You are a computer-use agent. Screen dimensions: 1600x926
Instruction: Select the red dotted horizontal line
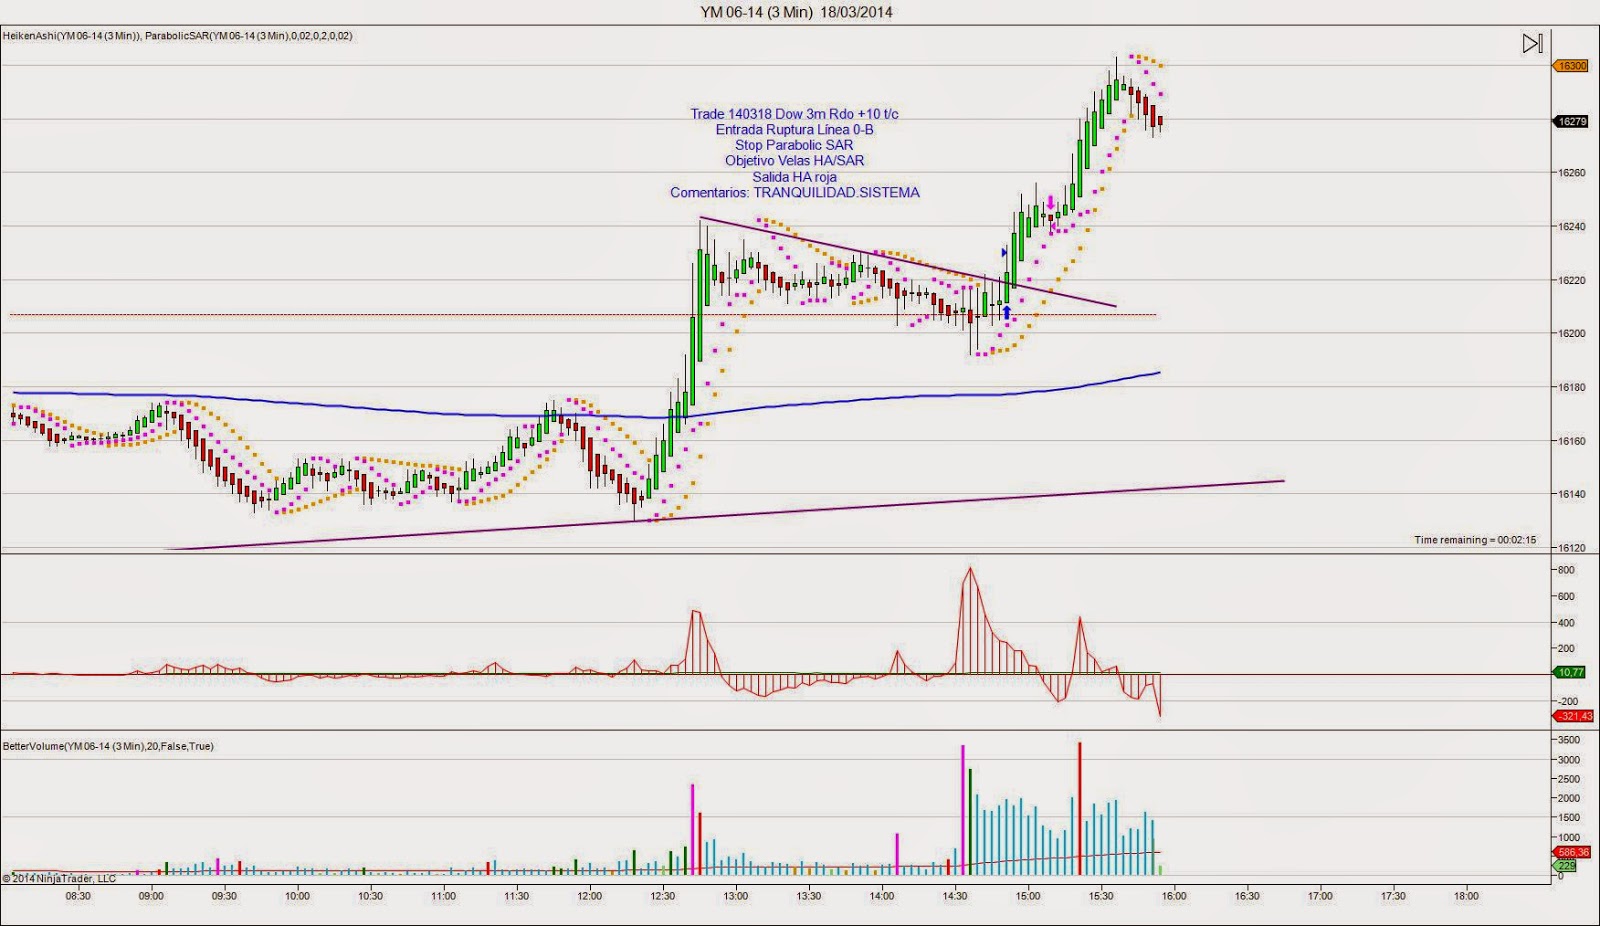point(400,315)
